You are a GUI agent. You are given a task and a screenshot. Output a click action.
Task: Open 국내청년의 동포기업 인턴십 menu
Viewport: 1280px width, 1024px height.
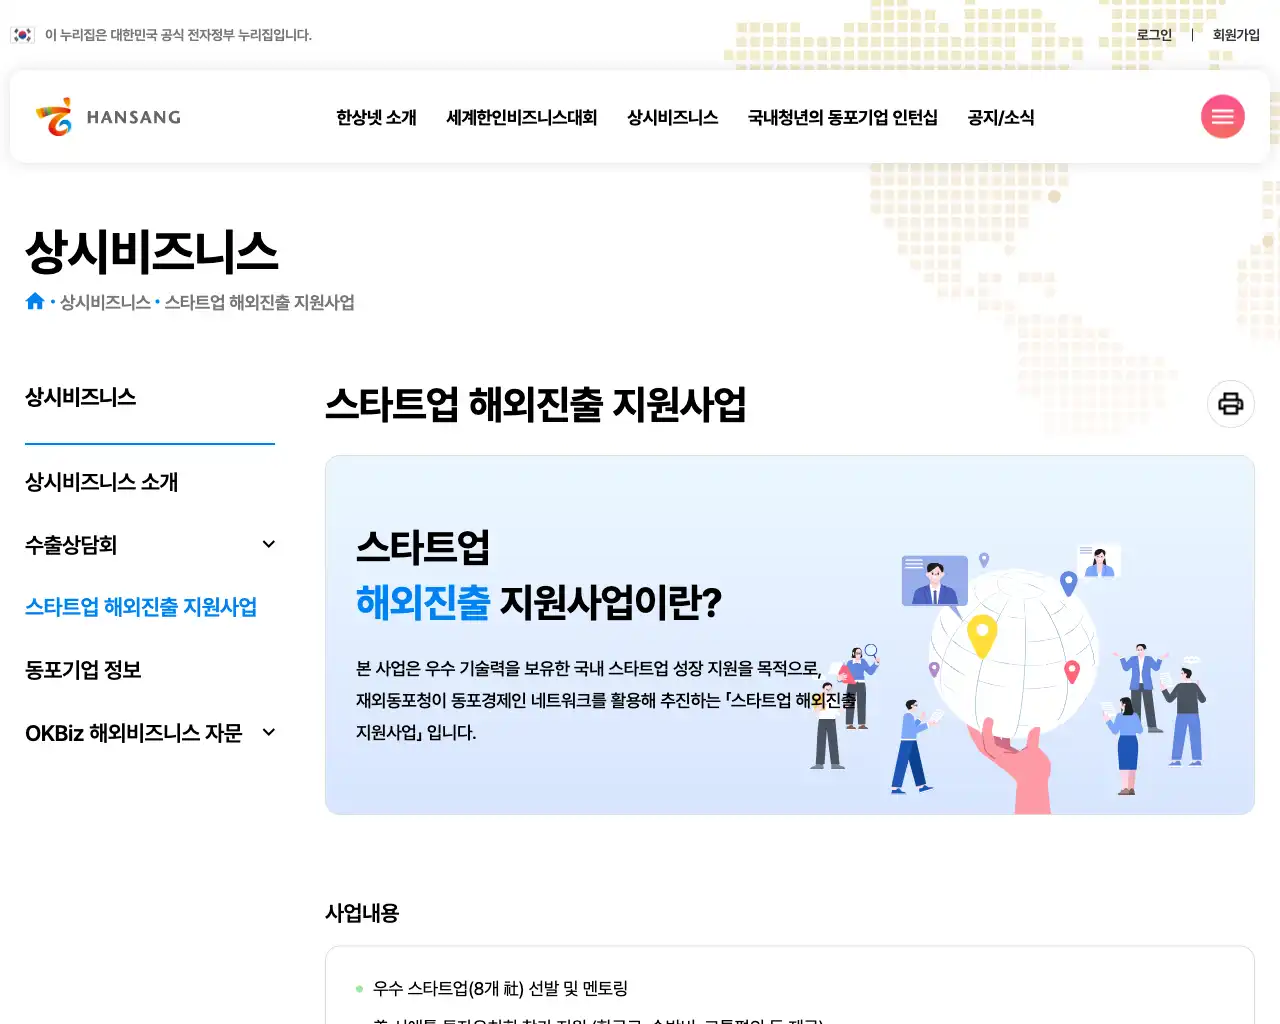point(842,117)
